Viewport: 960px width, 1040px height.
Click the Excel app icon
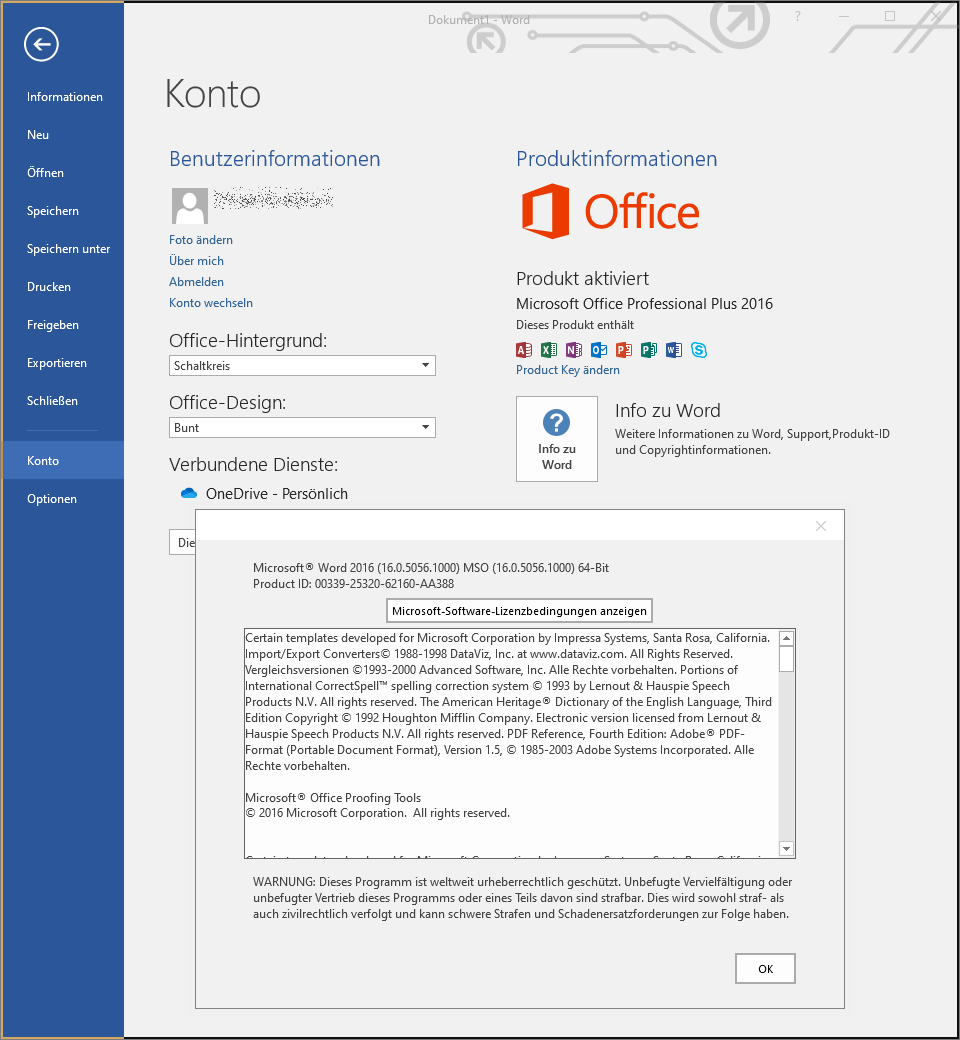click(549, 350)
